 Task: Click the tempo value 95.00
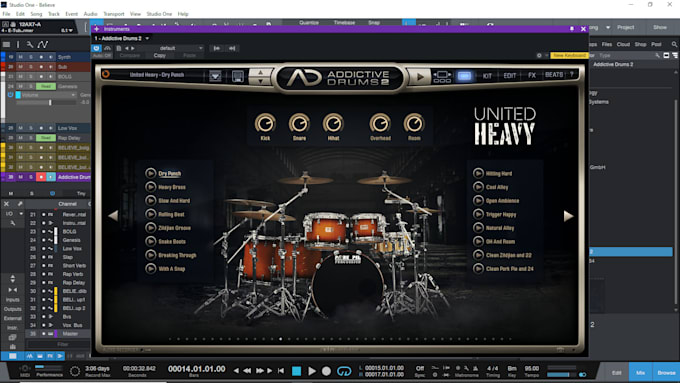tap(532, 369)
